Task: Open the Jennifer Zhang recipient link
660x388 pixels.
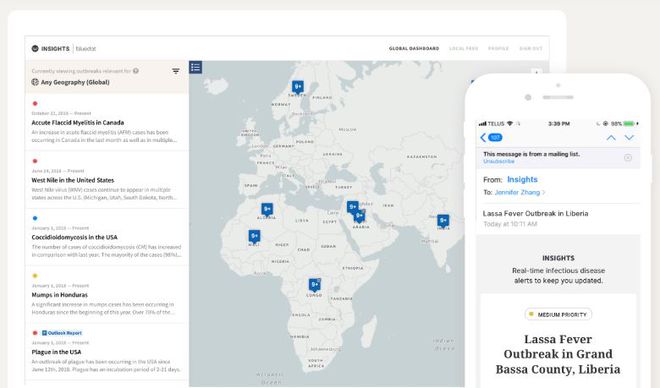Action: [x=517, y=192]
